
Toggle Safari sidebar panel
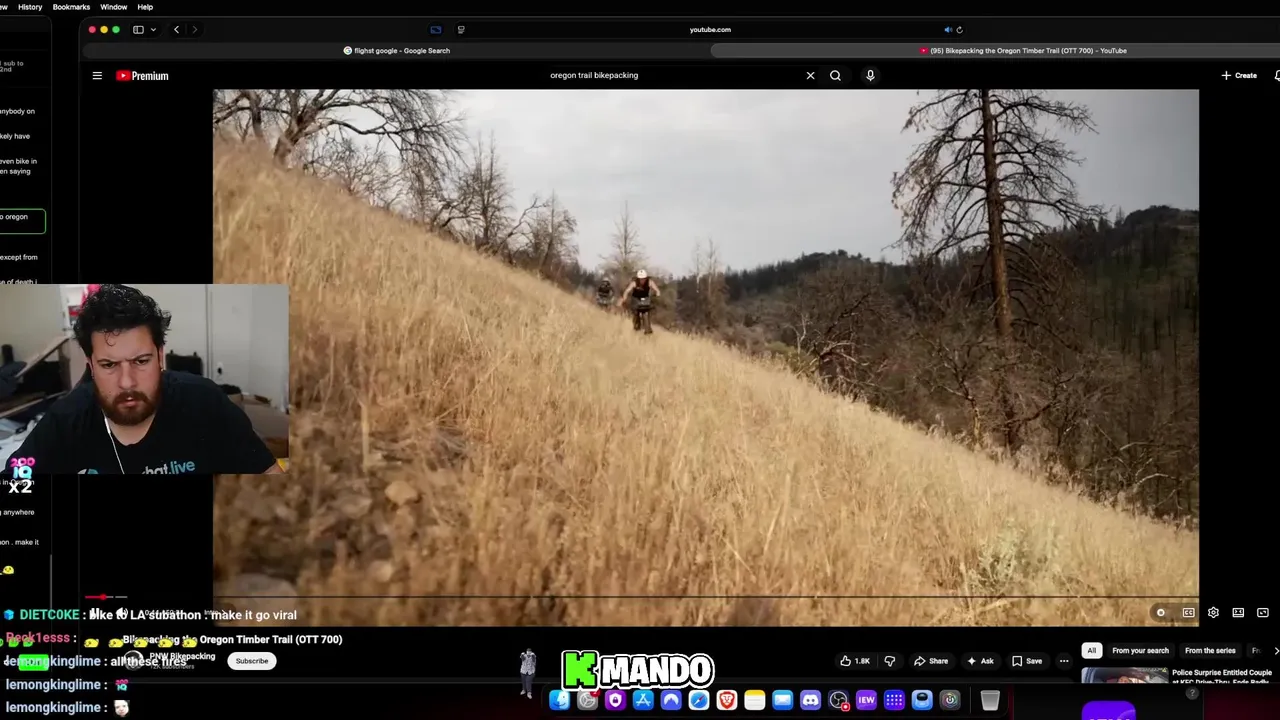coord(138,30)
